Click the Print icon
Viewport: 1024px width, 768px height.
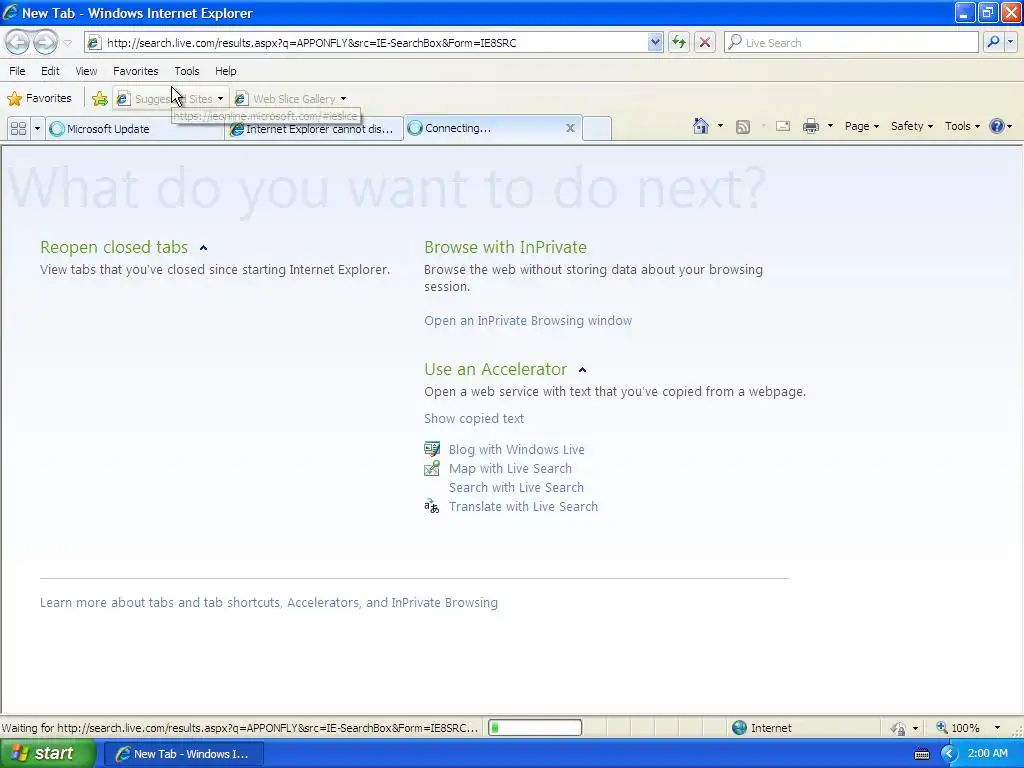(x=810, y=126)
